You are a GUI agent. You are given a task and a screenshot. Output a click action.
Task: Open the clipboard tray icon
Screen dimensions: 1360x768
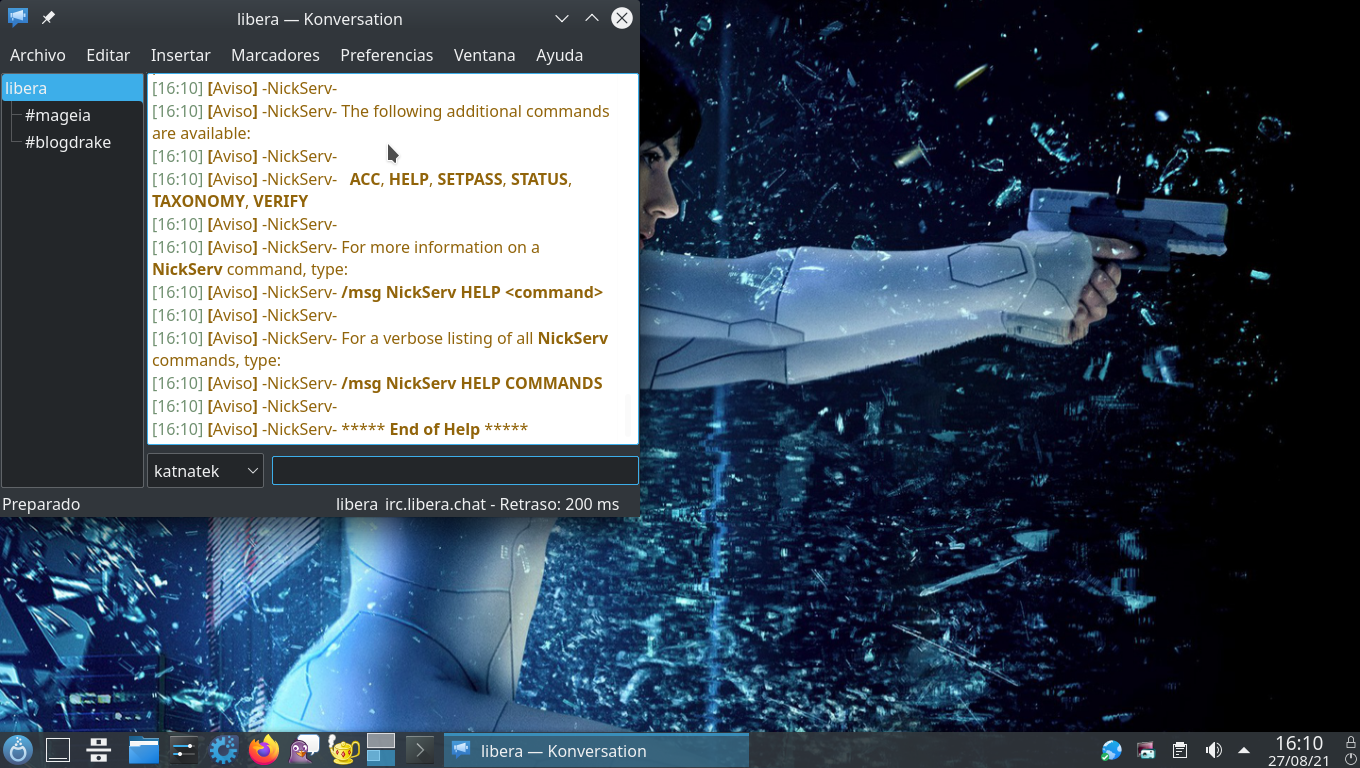(x=1180, y=750)
